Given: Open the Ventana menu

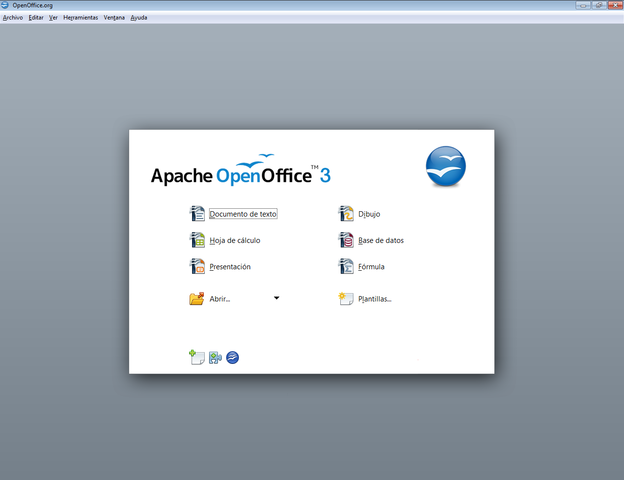Looking at the screenshot, I should click(114, 18).
